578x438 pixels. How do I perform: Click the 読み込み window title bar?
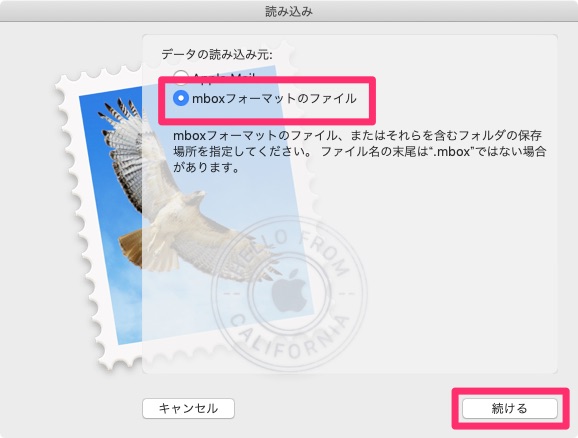[289, 11]
